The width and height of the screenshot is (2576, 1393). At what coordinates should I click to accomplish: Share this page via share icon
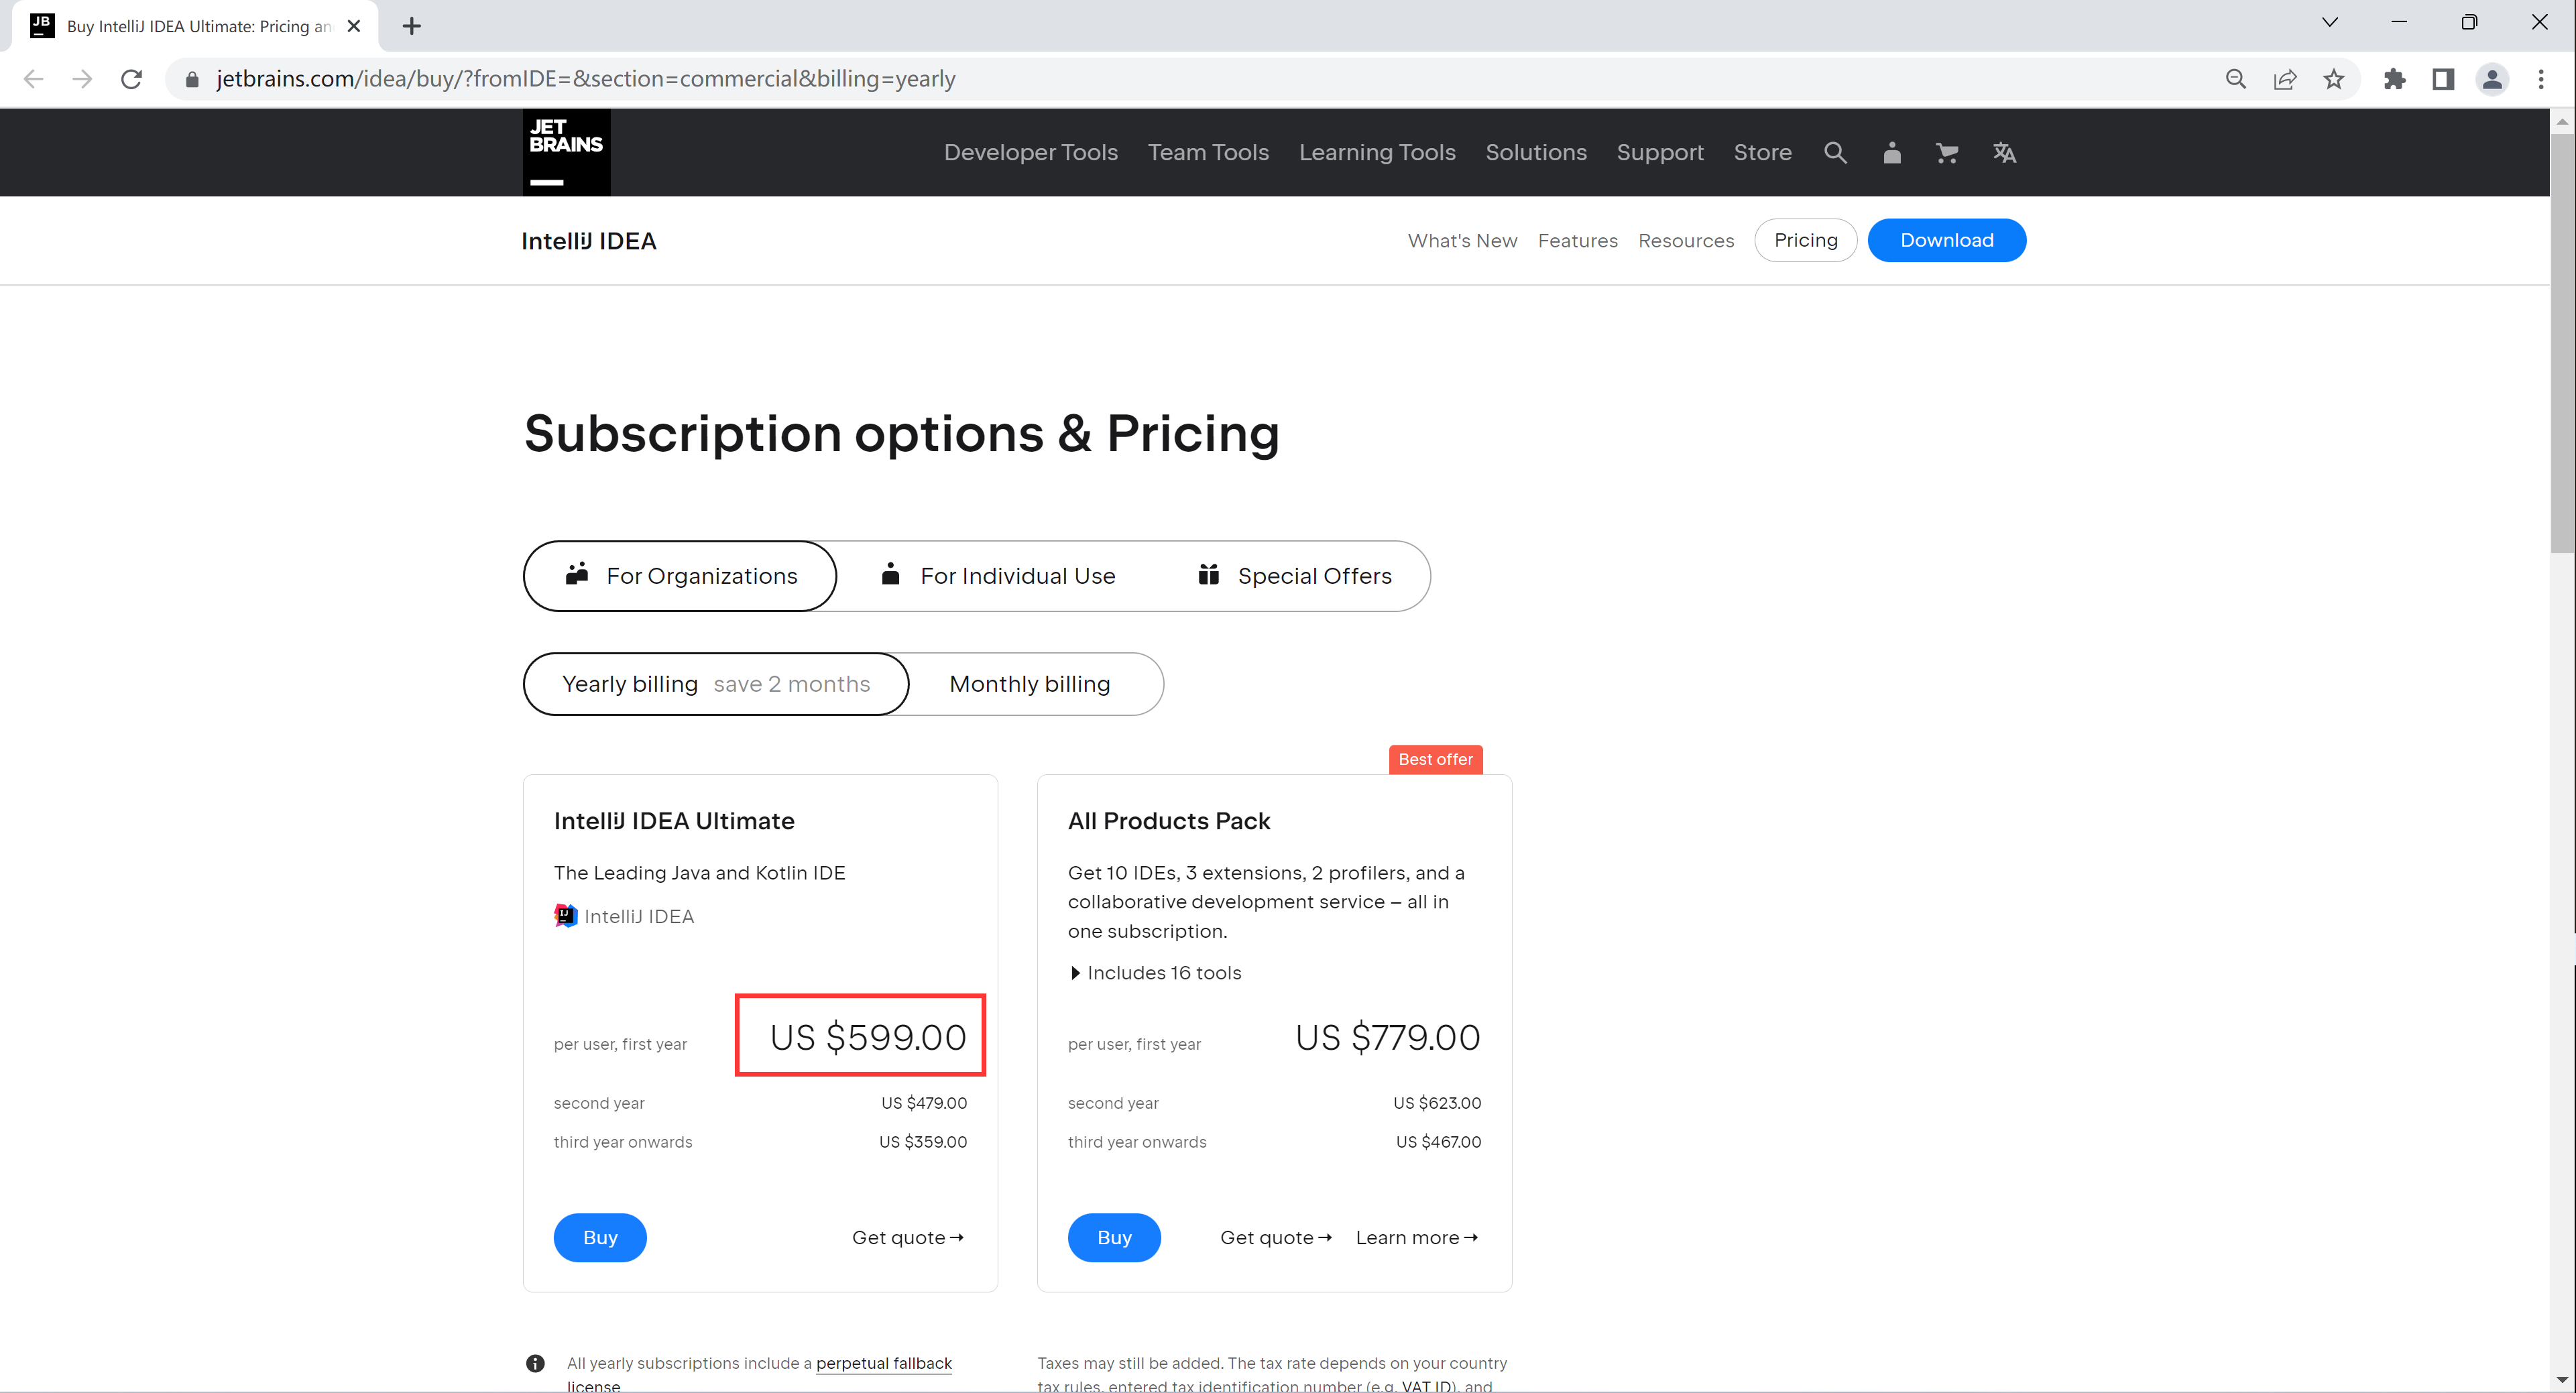(2285, 79)
